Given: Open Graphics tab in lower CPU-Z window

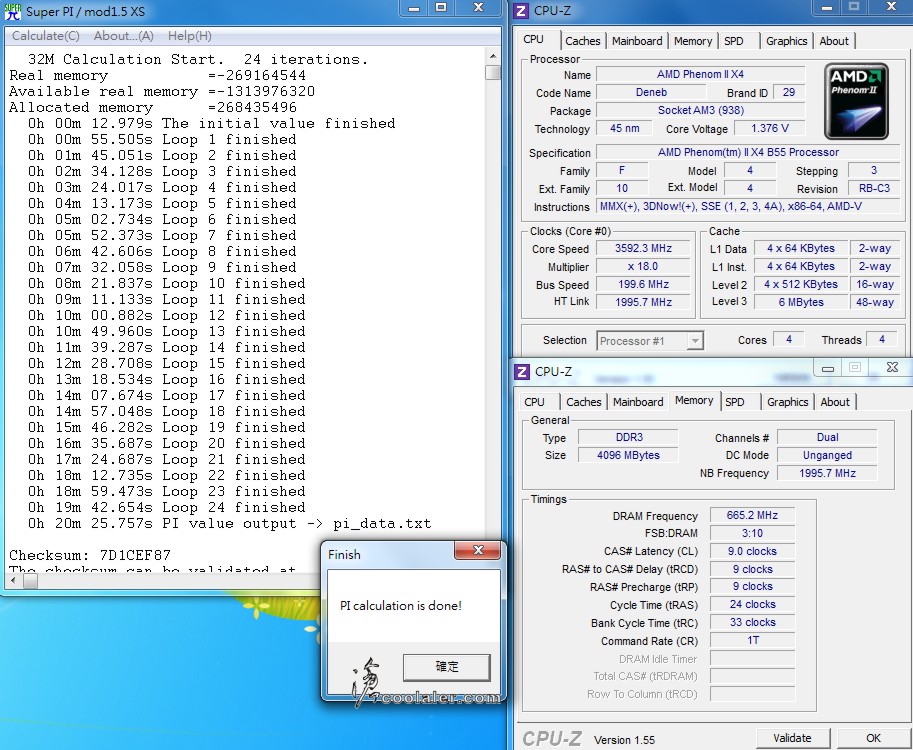Looking at the screenshot, I should [787, 402].
